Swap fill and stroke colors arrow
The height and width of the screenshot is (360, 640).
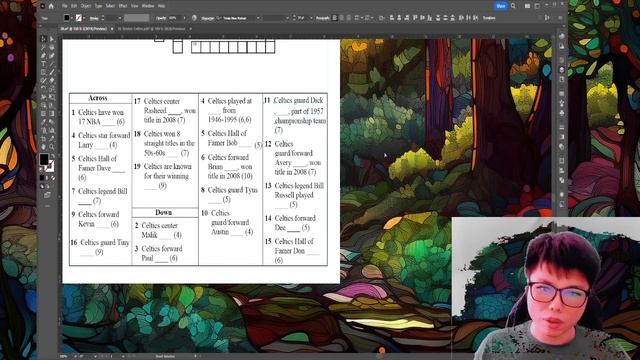(x=52, y=156)
